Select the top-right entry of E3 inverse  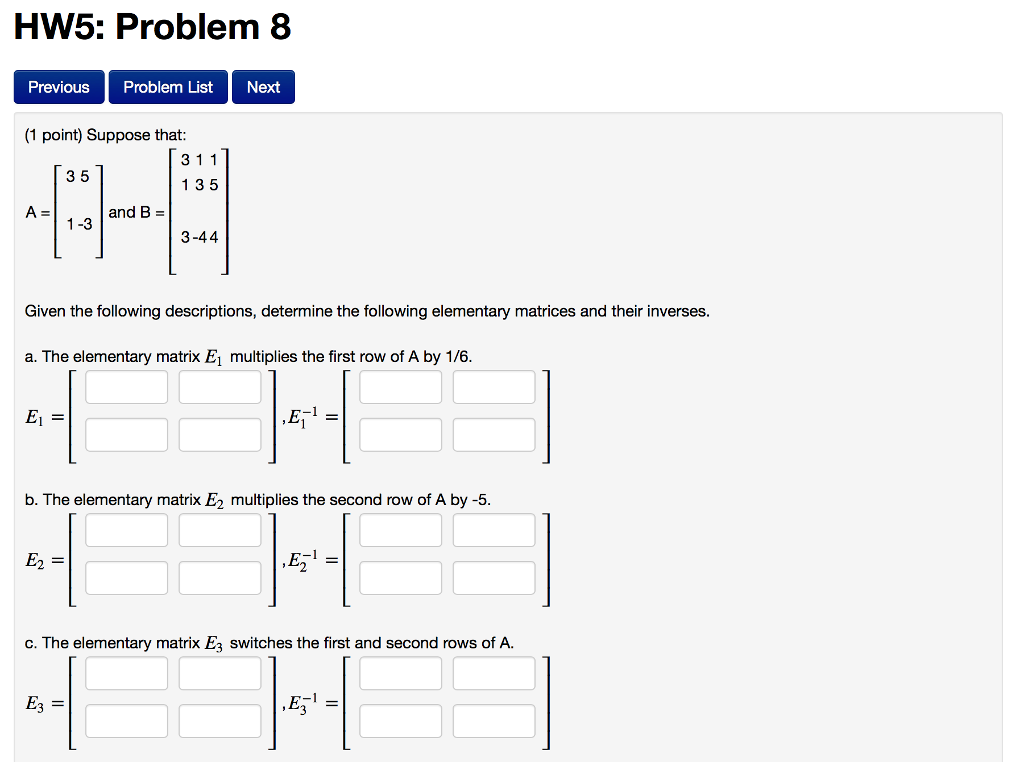pos(493,673)
